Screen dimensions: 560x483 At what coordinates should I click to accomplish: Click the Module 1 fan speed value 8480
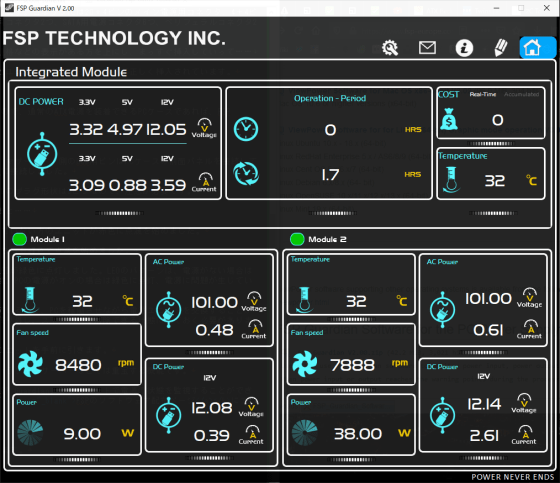(78, 365)
